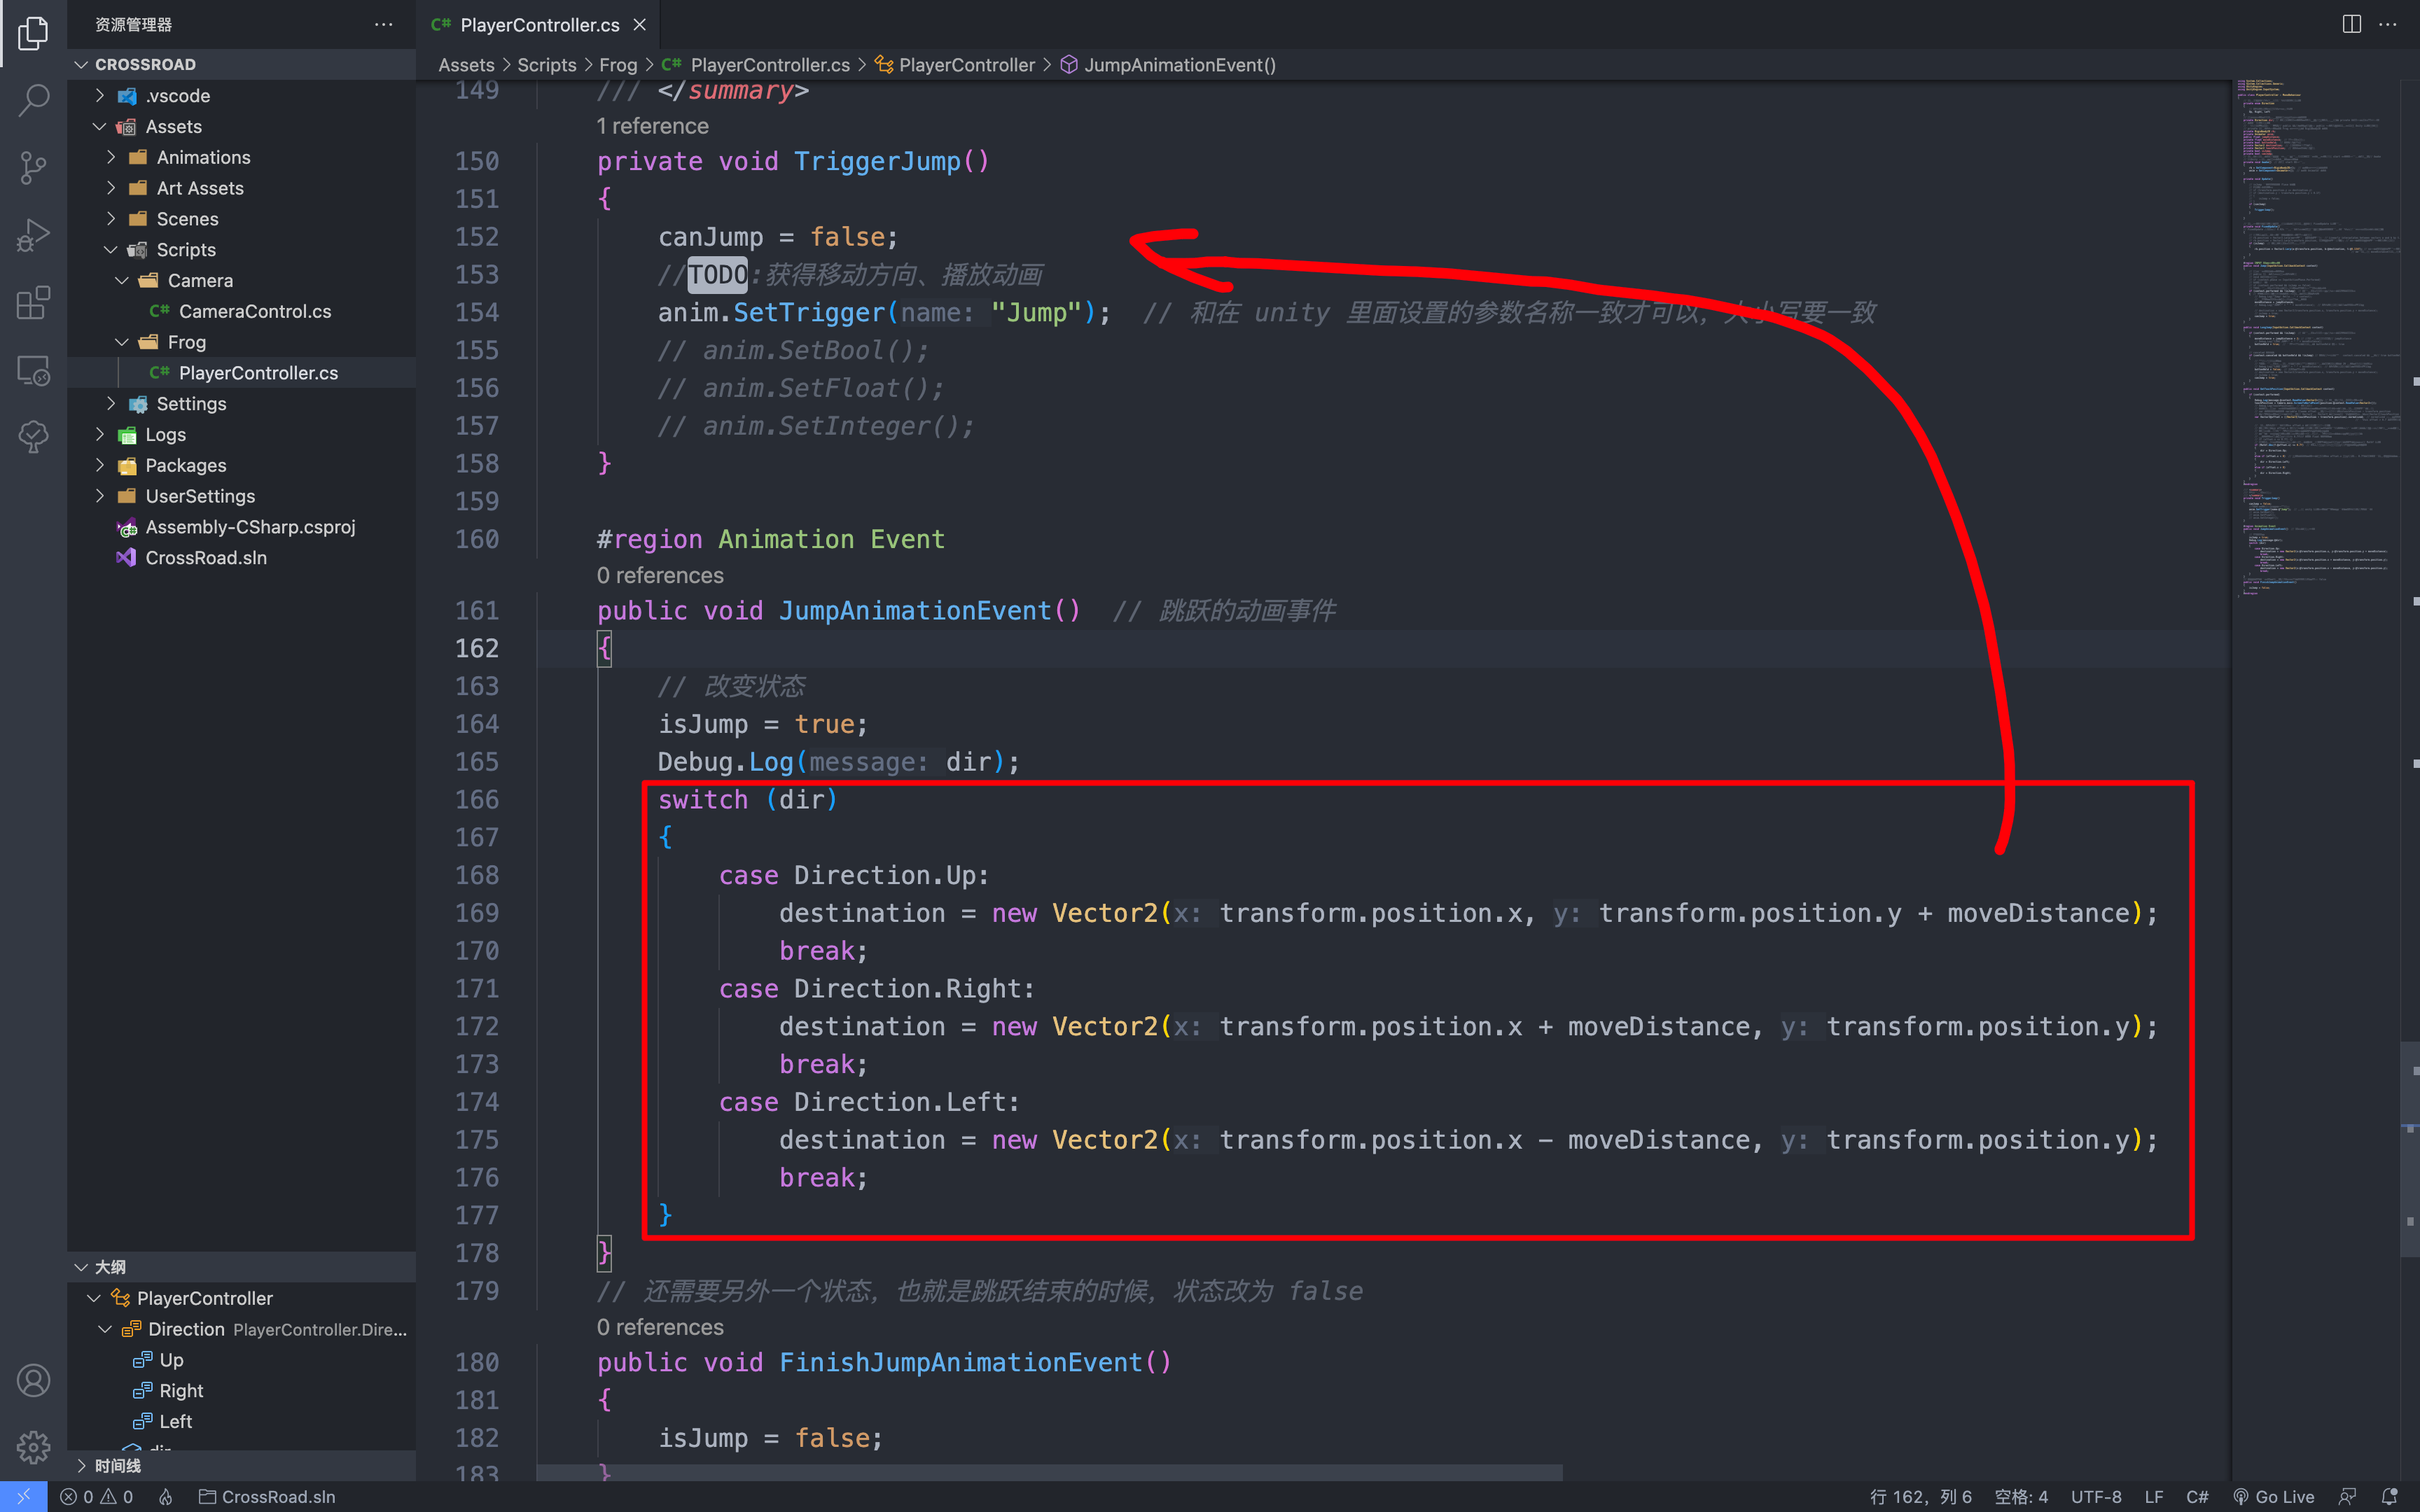Click Assets in the breadcrumb
The height and width of the screenshot is (1512, 2420).
pos(466,65)
